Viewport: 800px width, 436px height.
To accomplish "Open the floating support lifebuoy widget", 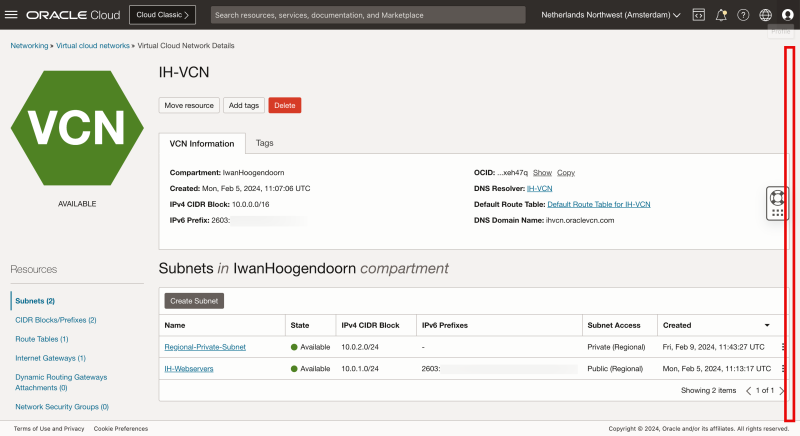I will [777, 203].
